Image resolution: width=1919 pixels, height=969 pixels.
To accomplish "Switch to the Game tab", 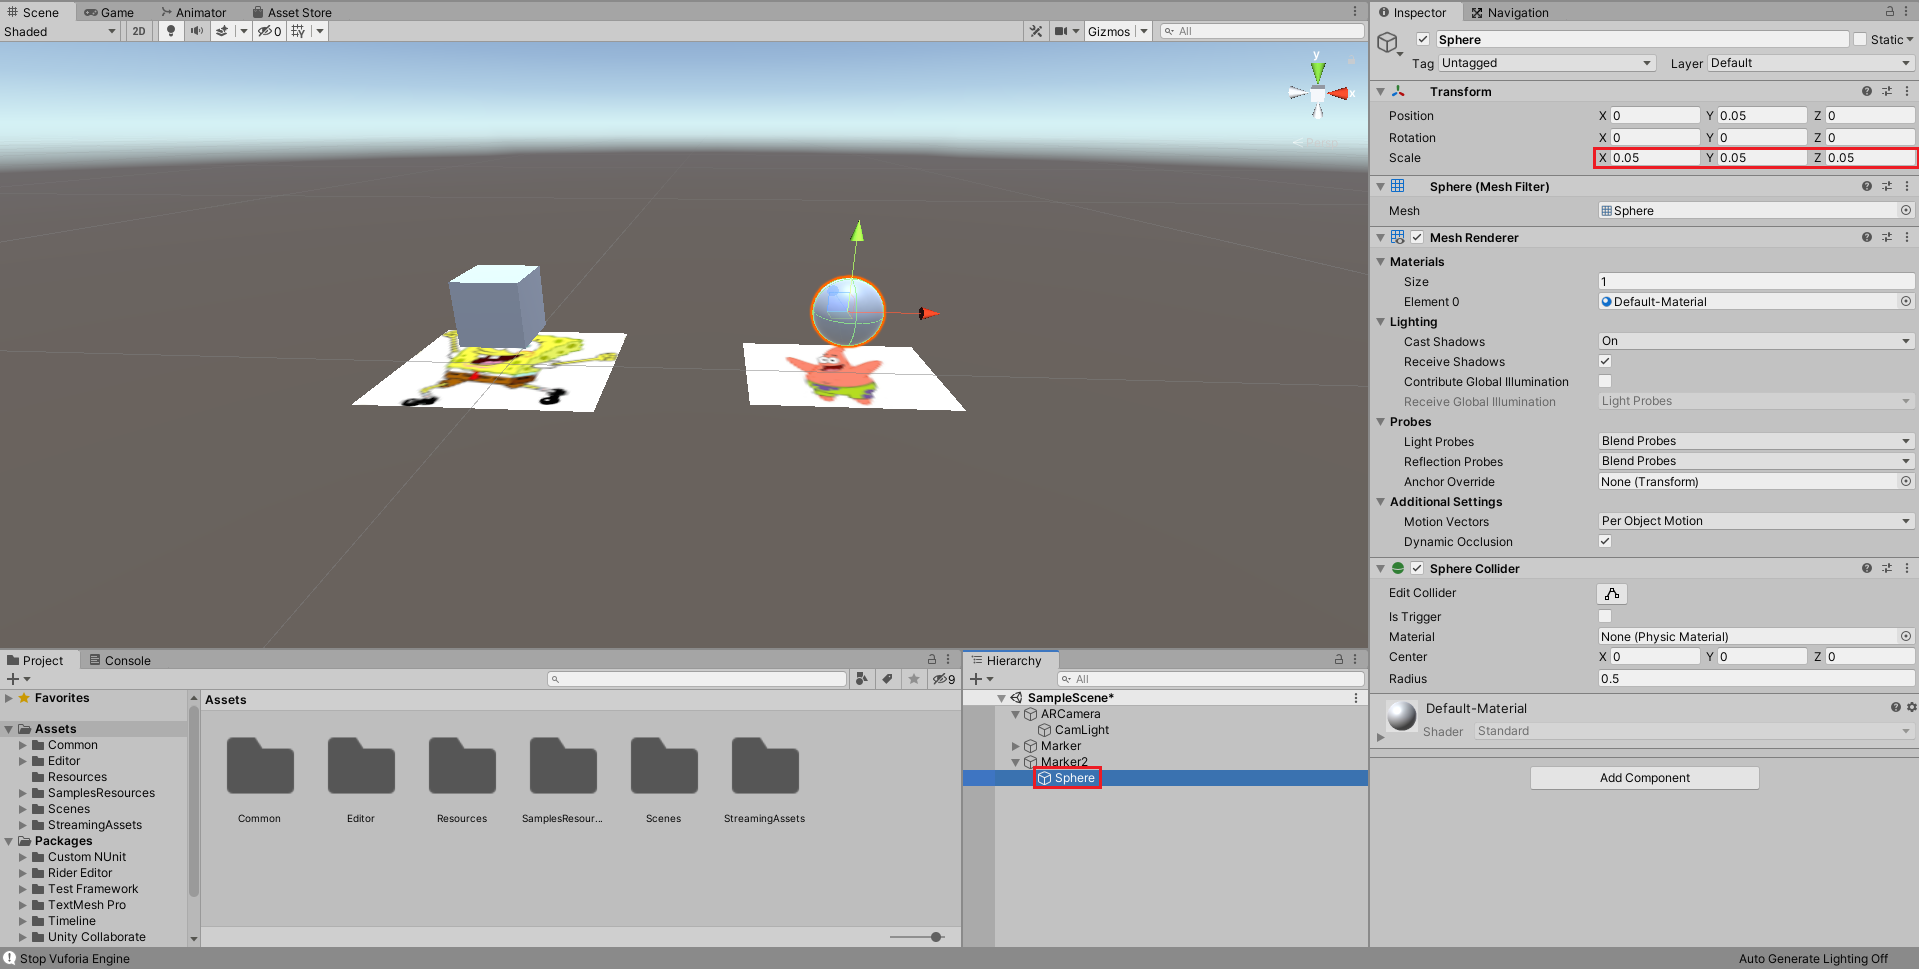I will click(x=109, y=12).
